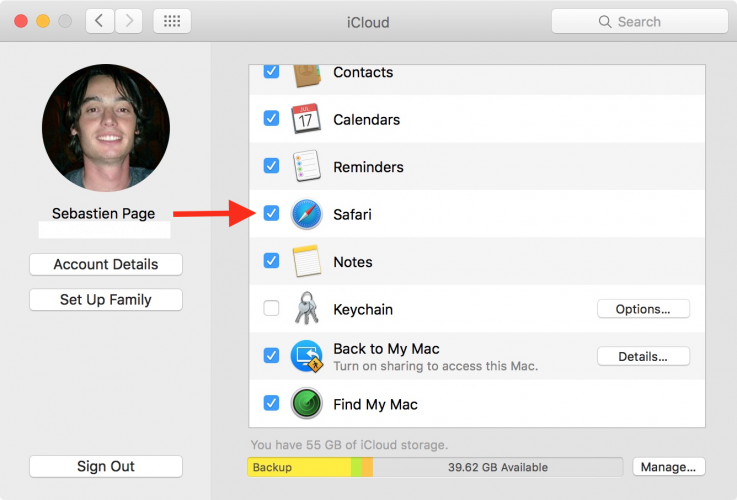
Task: Click the magnifying glass search icon
Action: click(605, 22)
